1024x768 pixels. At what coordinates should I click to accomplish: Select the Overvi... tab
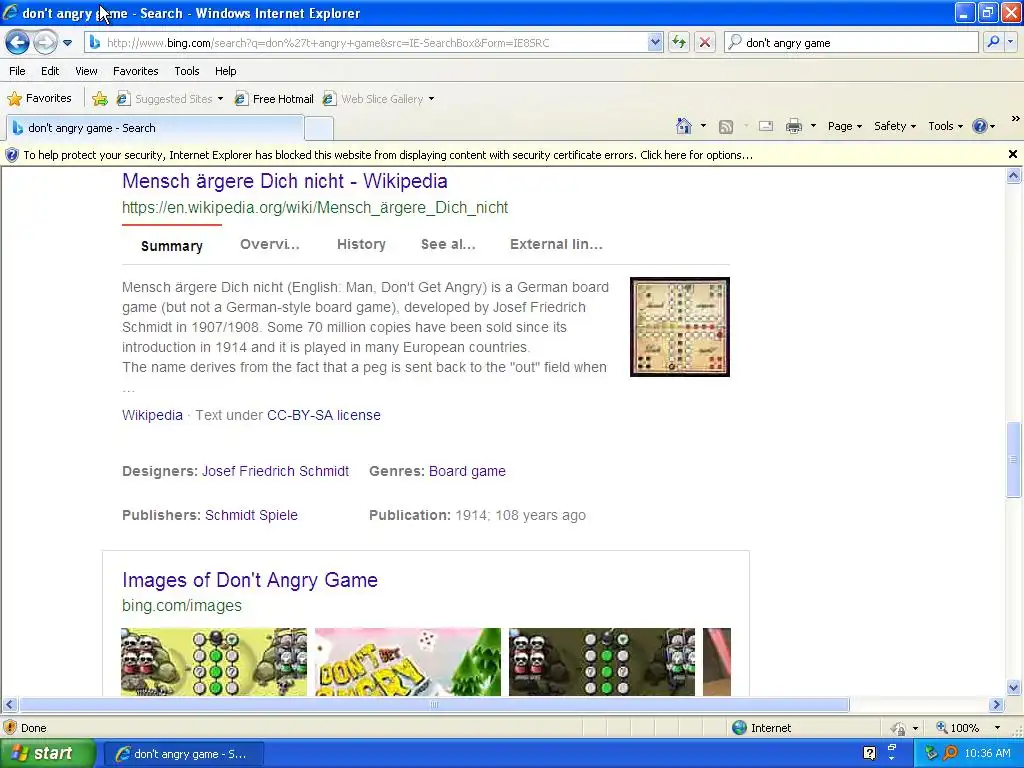270,244
